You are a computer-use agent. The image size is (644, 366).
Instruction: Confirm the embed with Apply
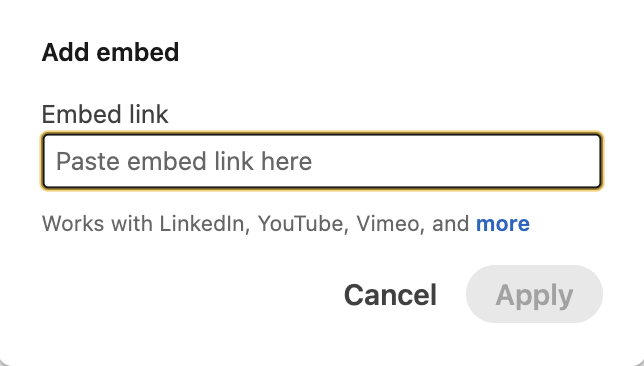[534, 294]
